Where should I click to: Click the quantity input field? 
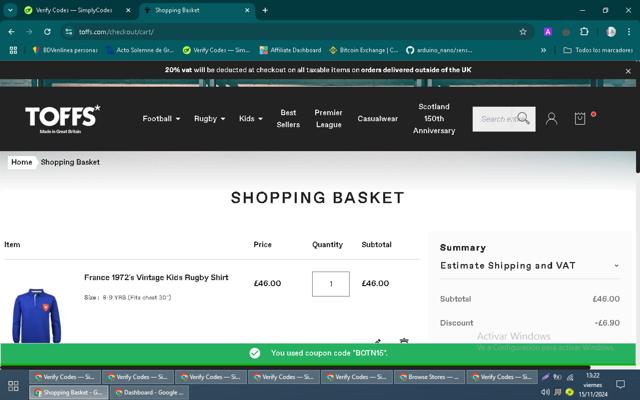click(331, 284)
